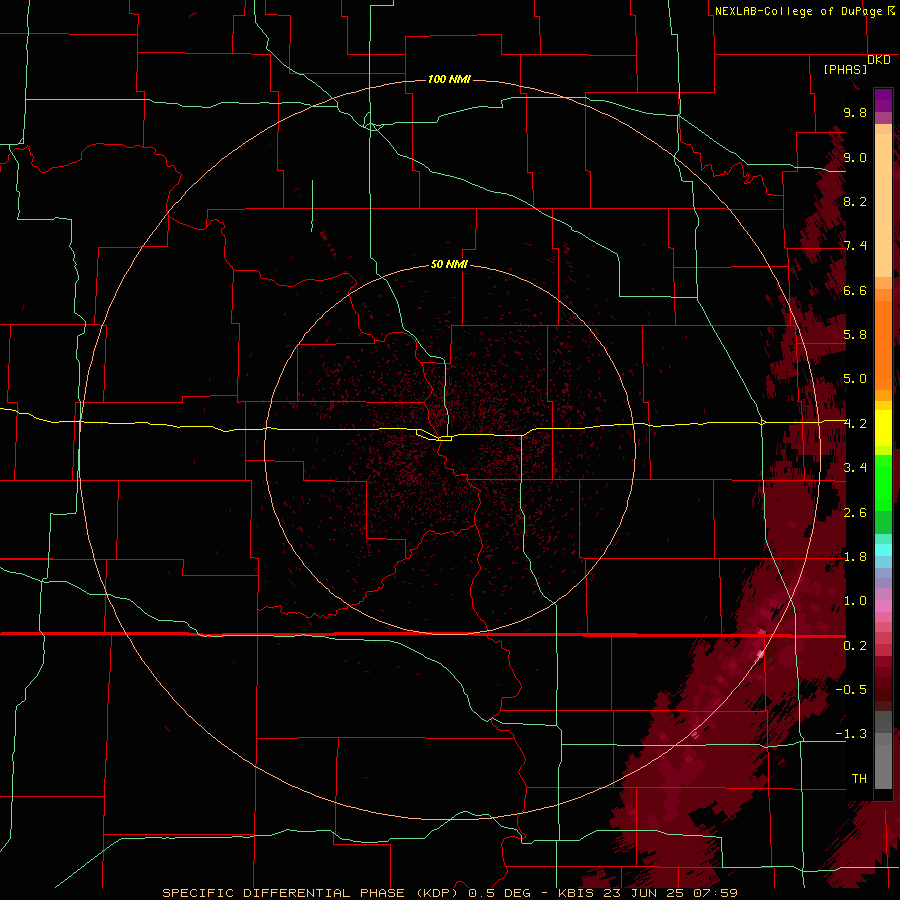Screen dimensions: 900x900
Task: Click the [PHAS] units label
Action: click(845, 69)
